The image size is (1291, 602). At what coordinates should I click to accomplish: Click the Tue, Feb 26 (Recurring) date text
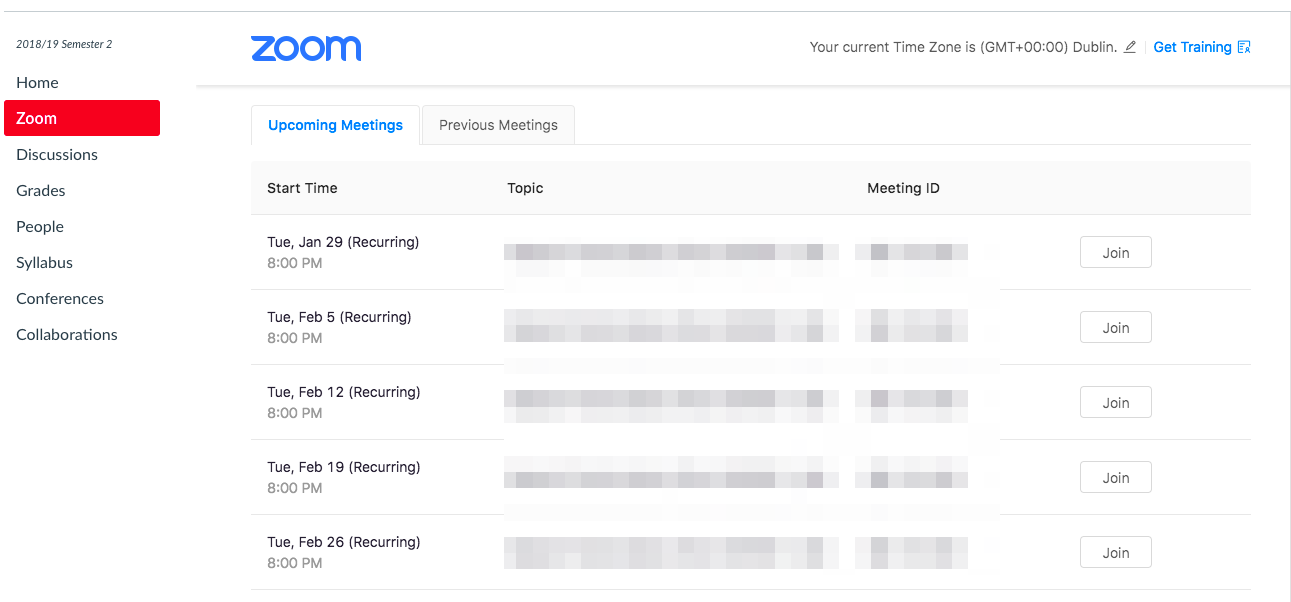343,542
